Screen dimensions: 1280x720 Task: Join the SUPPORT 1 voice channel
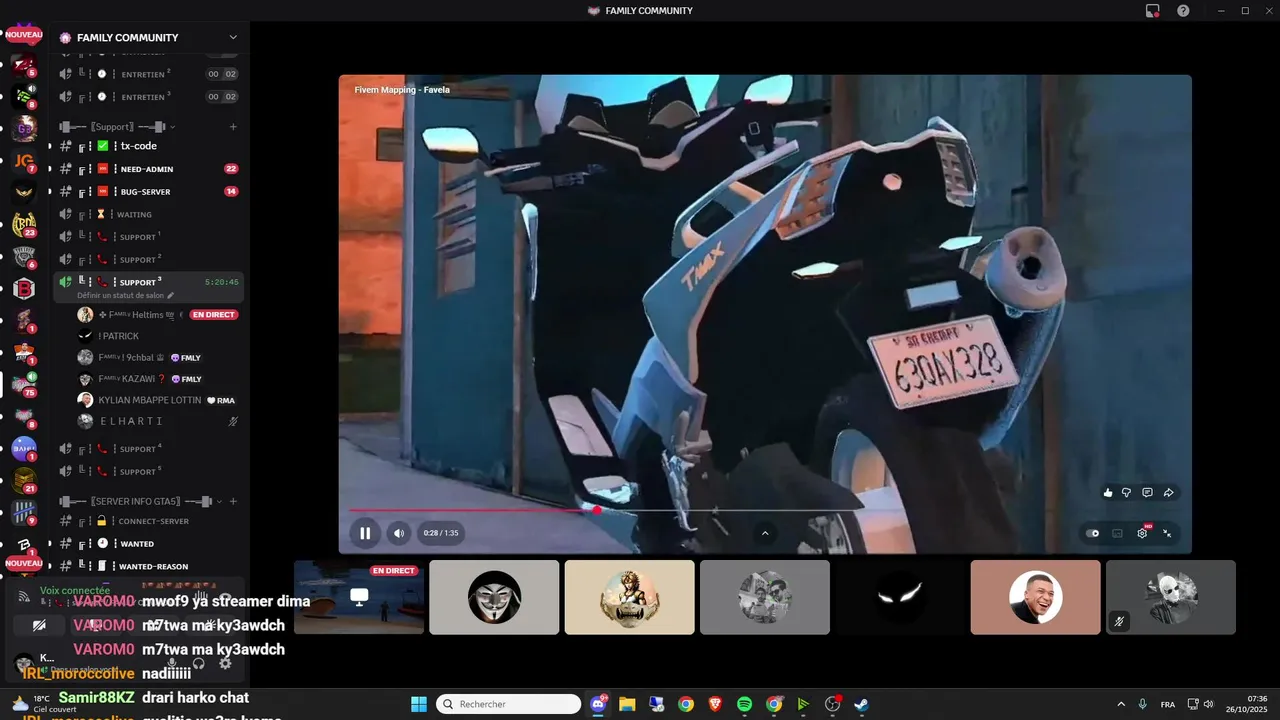coord(149,237)
